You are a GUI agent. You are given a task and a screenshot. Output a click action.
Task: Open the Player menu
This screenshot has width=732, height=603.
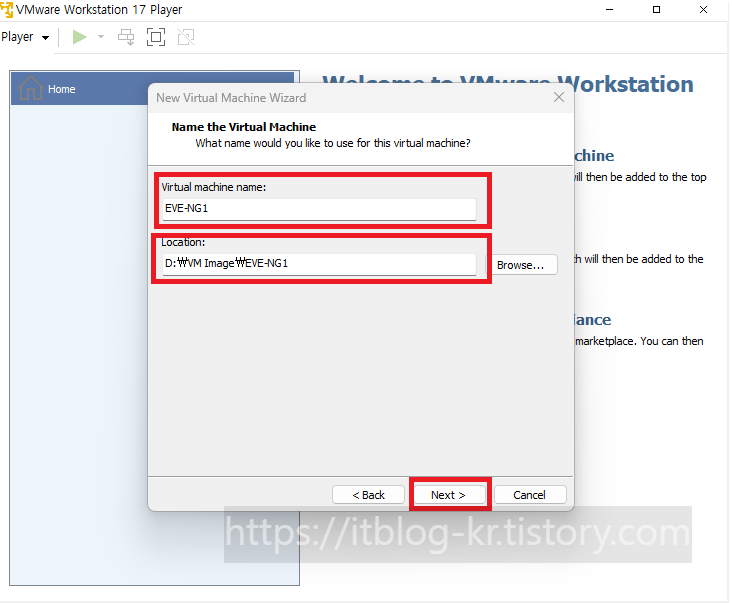(x=25, y=37)
